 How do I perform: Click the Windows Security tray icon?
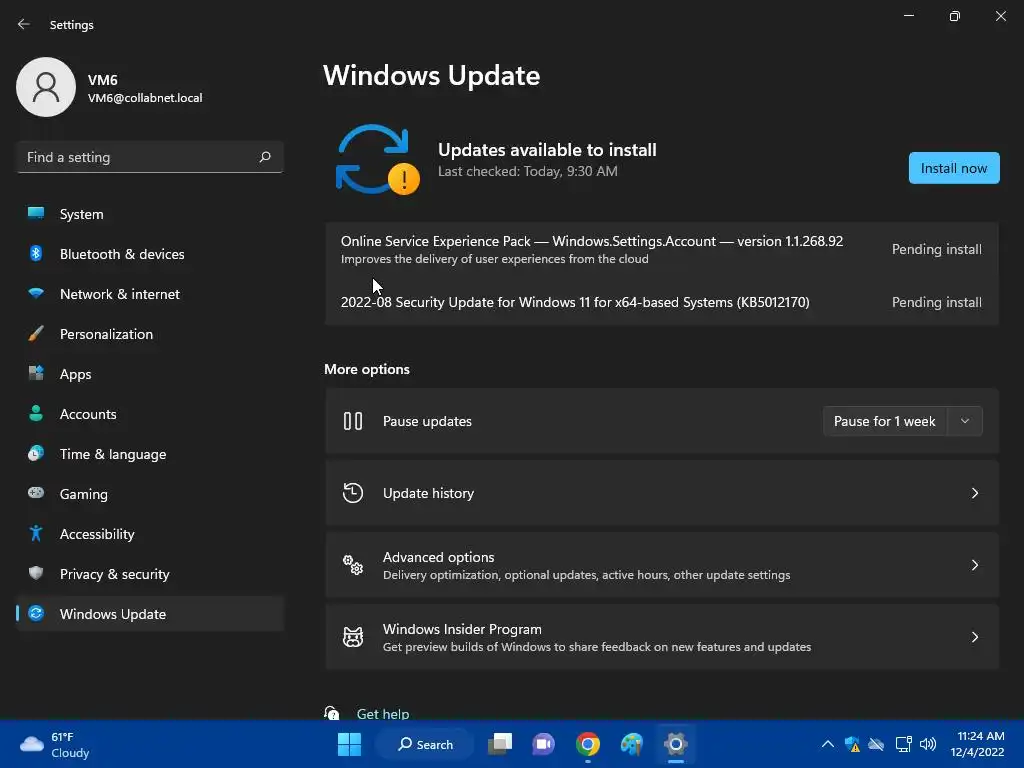tap(852, 744)
